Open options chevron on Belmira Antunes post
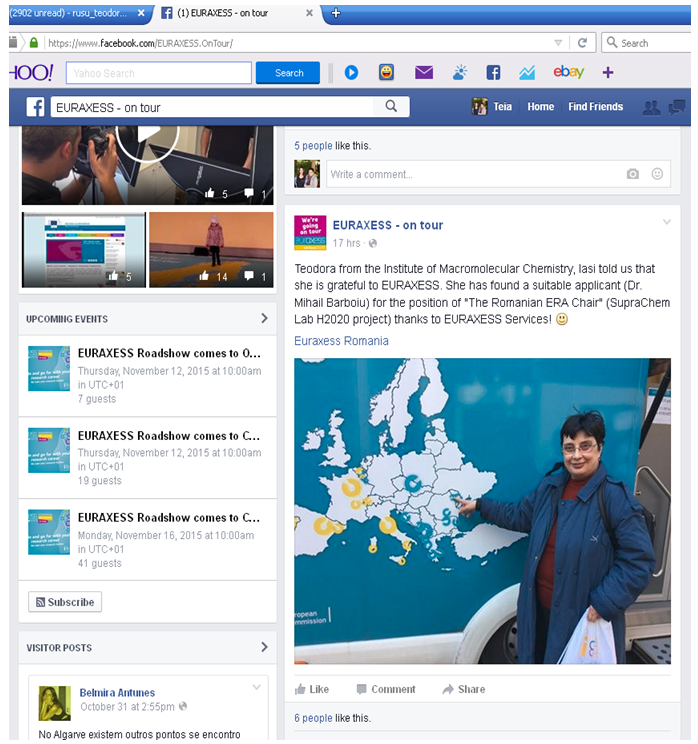Image resolution: width=698 pixels, height=744 pixels. [x=256, y=687]
